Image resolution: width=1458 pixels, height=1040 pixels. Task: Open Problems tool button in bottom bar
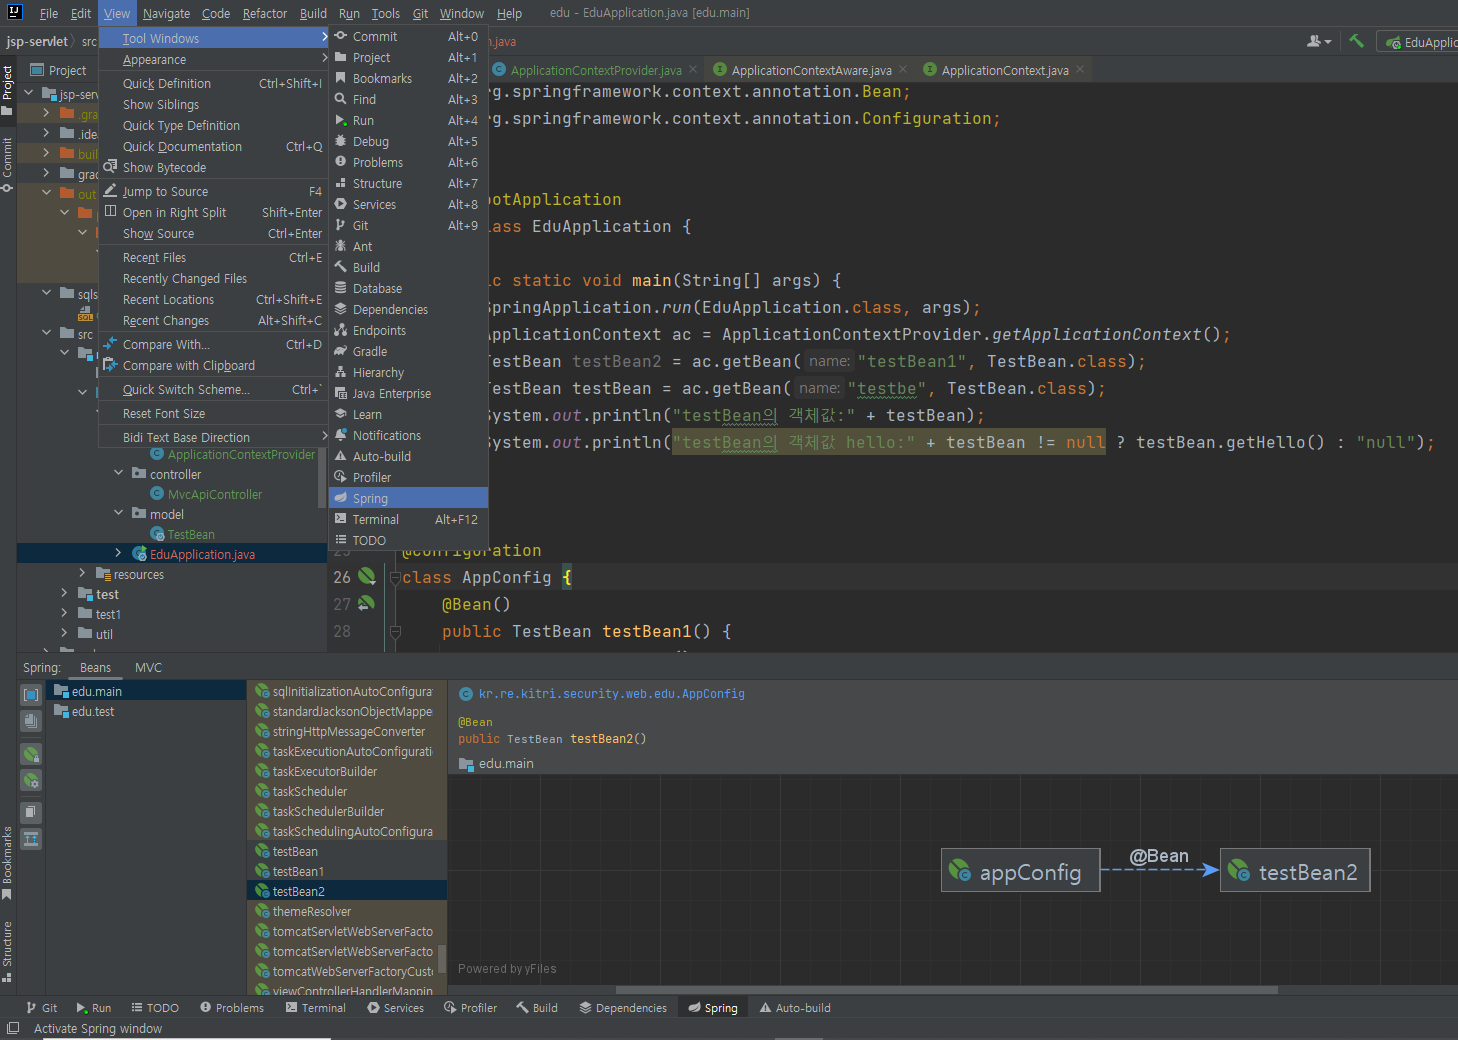pos(232,1008)
